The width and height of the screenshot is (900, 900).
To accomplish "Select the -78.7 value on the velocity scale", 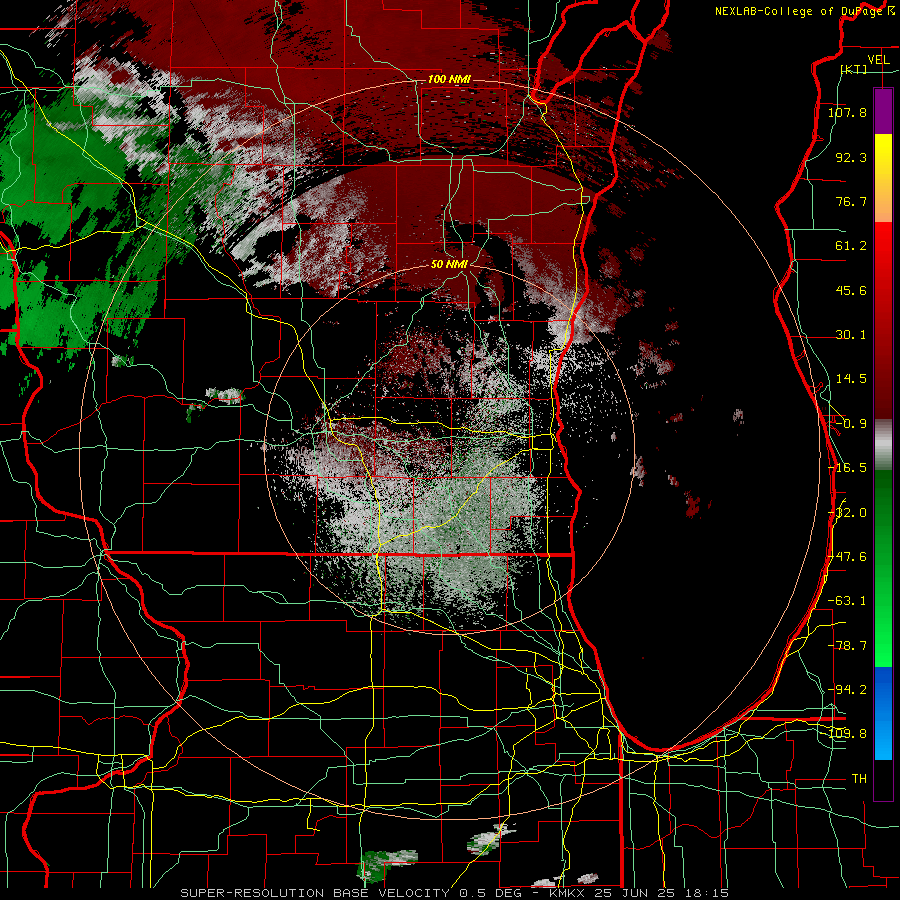I will [847, 646].
